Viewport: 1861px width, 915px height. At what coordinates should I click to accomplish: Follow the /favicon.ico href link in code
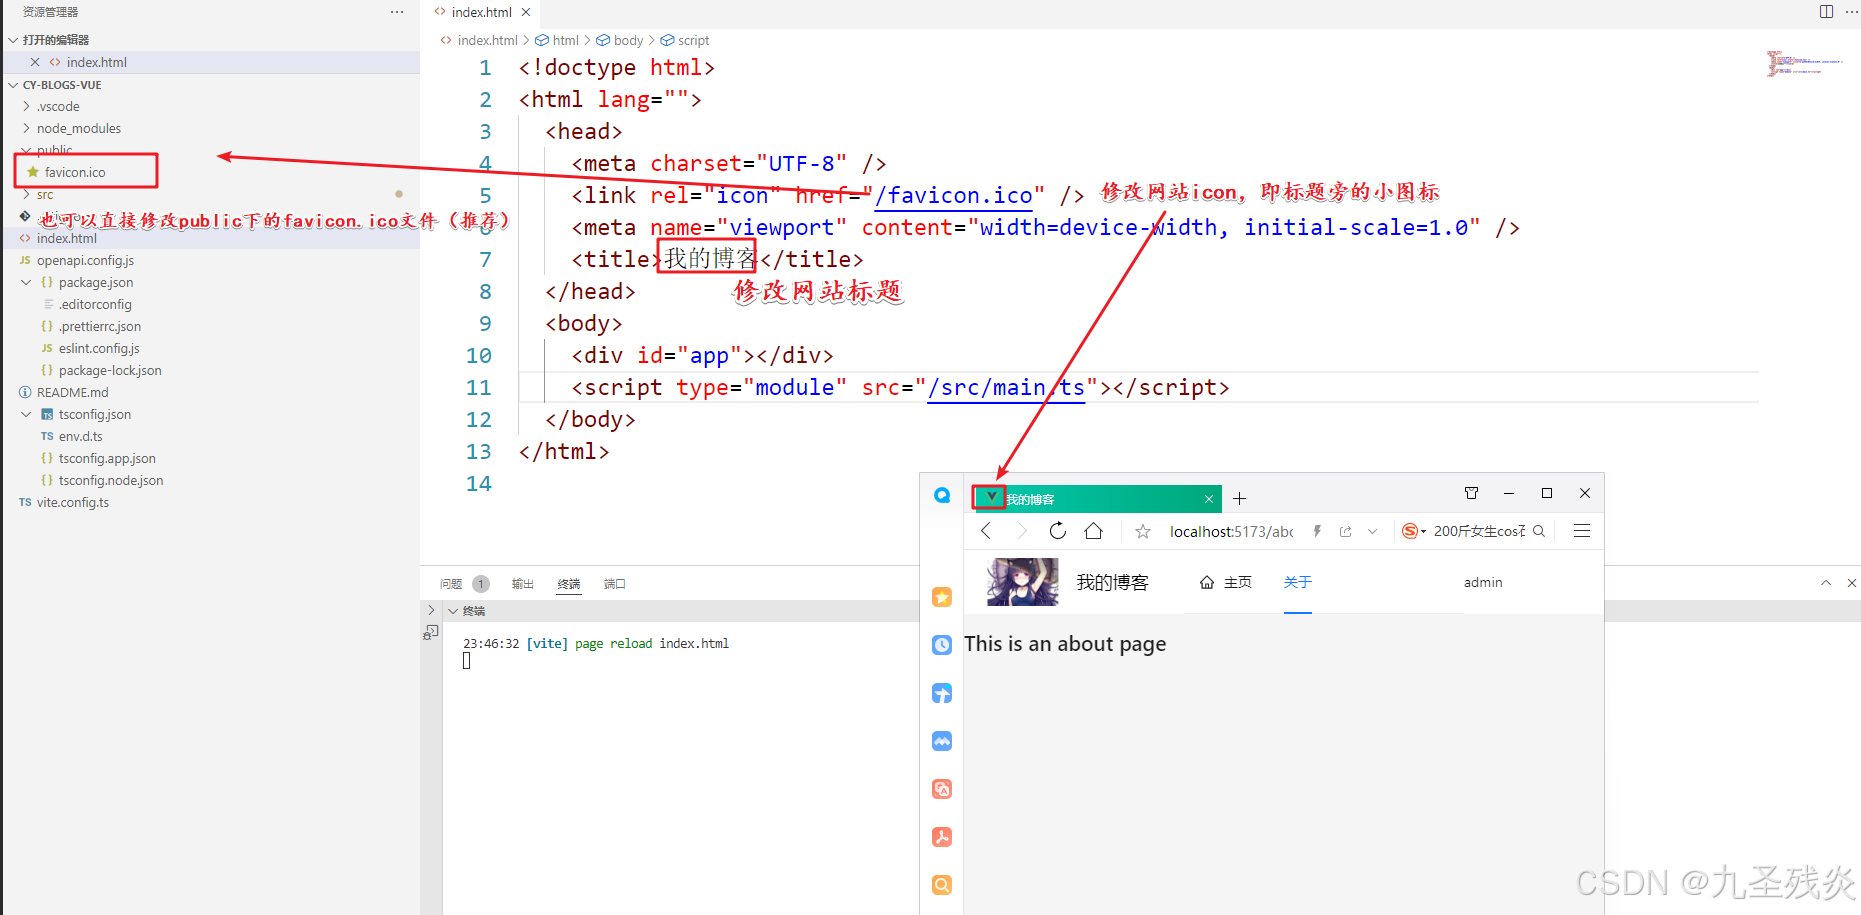(953, 196)
